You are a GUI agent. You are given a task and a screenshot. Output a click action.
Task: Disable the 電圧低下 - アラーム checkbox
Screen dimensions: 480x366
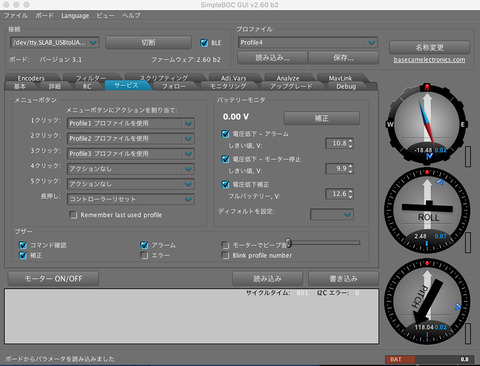pyautogui.click(x=226, y=134)
